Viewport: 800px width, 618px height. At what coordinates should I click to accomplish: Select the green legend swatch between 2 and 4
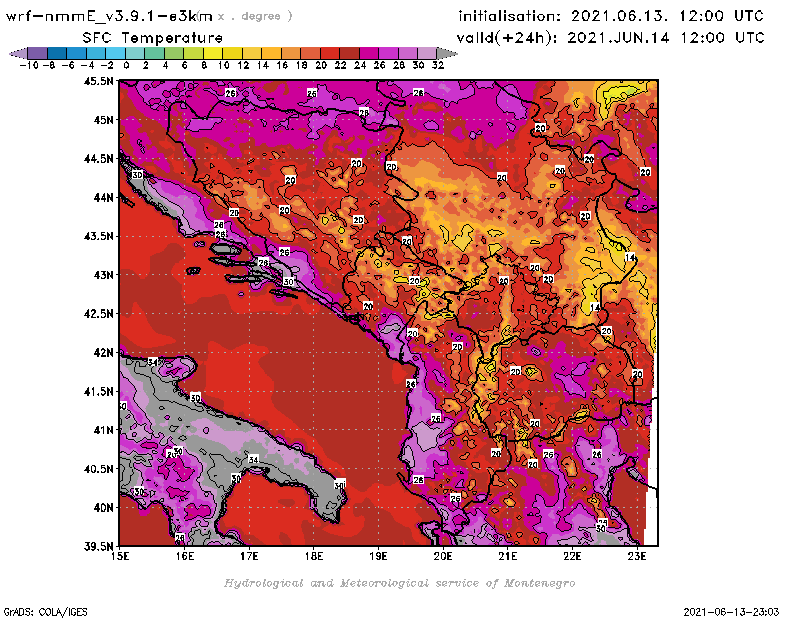155,53
